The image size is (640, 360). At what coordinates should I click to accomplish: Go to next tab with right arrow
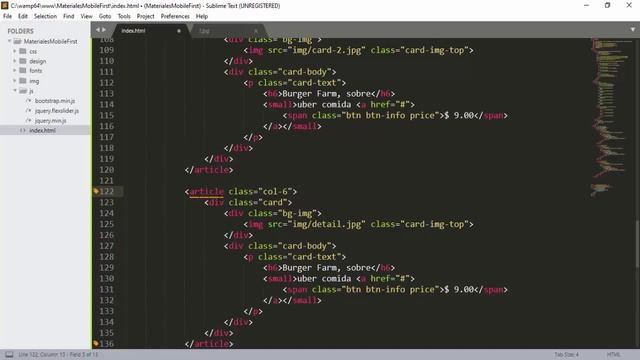tap(104, 30)
